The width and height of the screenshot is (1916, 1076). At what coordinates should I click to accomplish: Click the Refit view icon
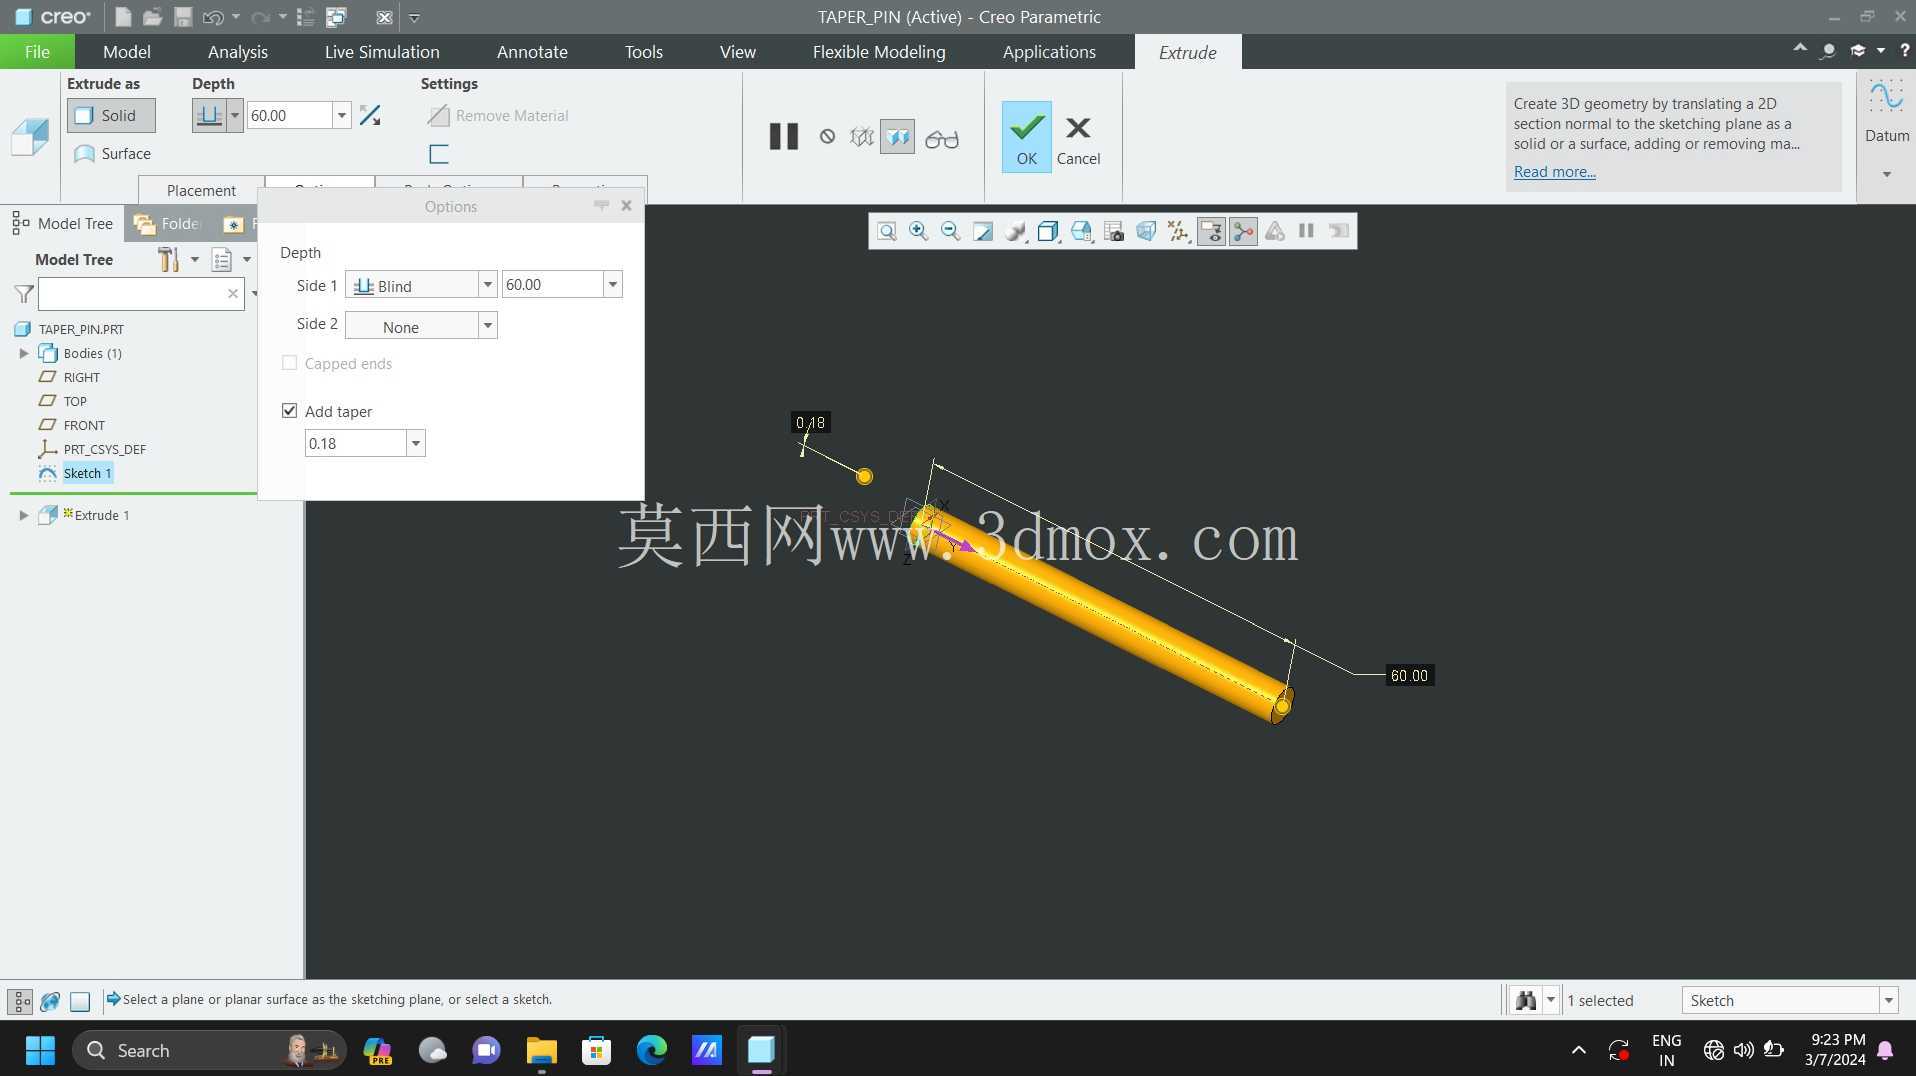887,232
